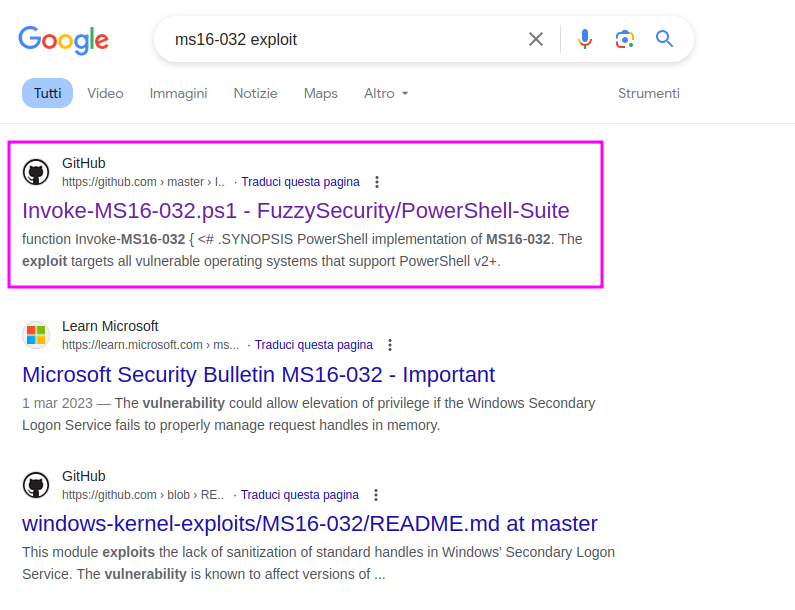This screenshot has height=610, width=795.
Task: Open three-dot menu for first GitHub result
Action: [x=377, y=182]
